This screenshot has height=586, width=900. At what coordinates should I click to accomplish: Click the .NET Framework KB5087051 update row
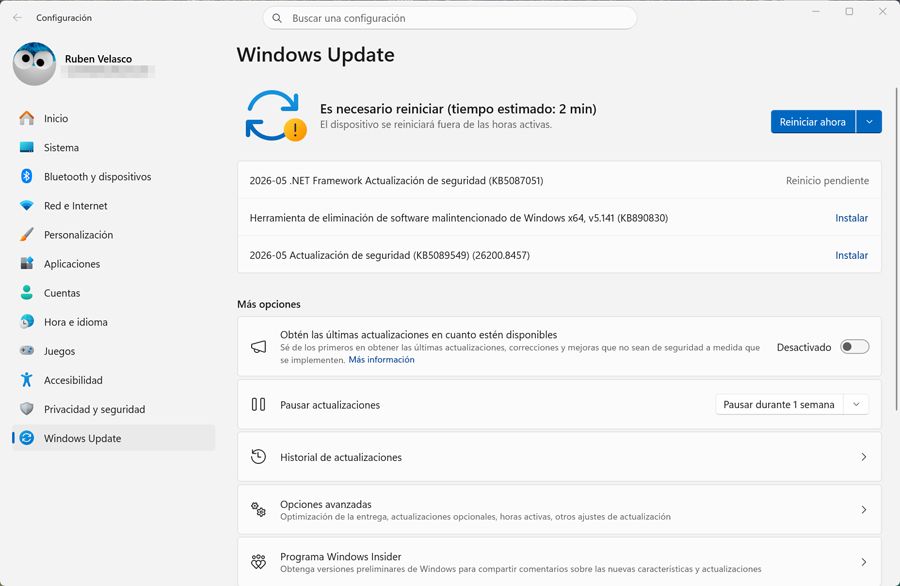click(559, 180)
